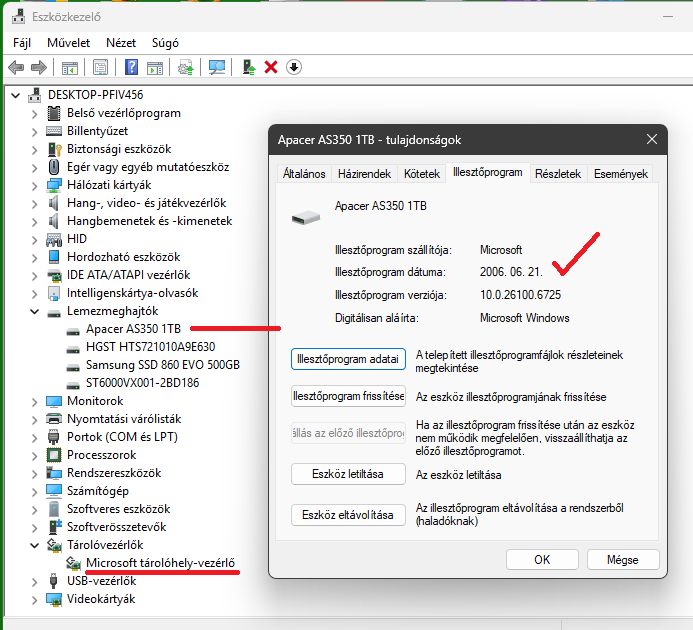The image size is (693, 630).
Task: Open the Nézet menu
Action: click(x=121, y=43)
